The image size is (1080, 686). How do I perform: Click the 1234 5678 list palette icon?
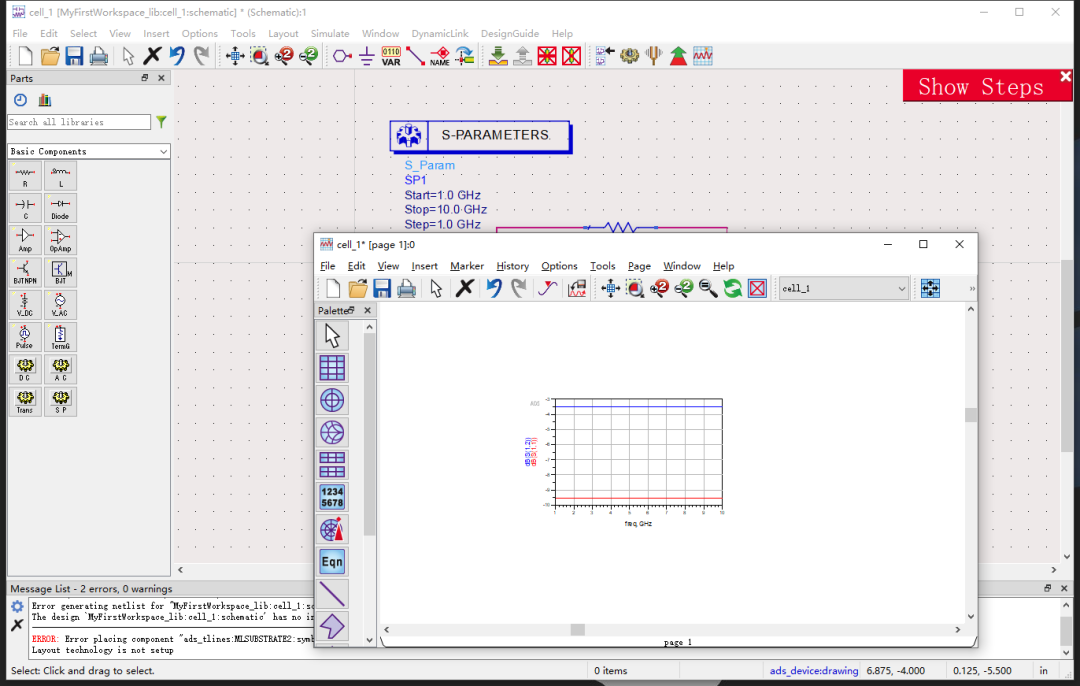[x=332, y=497]
